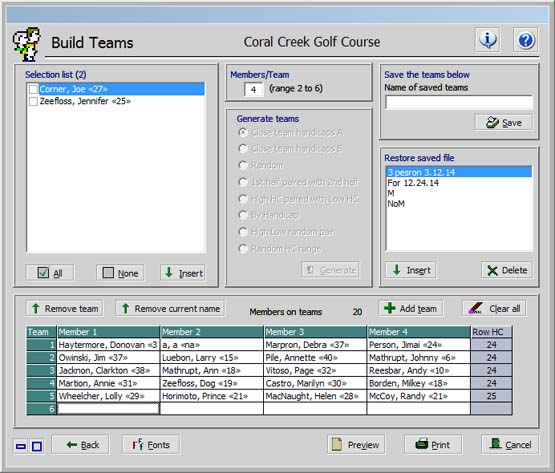The width and height of the screenshot is (555, 473).
Task: Click the larger square window-size icon
Action: click(x=37, y=446)
